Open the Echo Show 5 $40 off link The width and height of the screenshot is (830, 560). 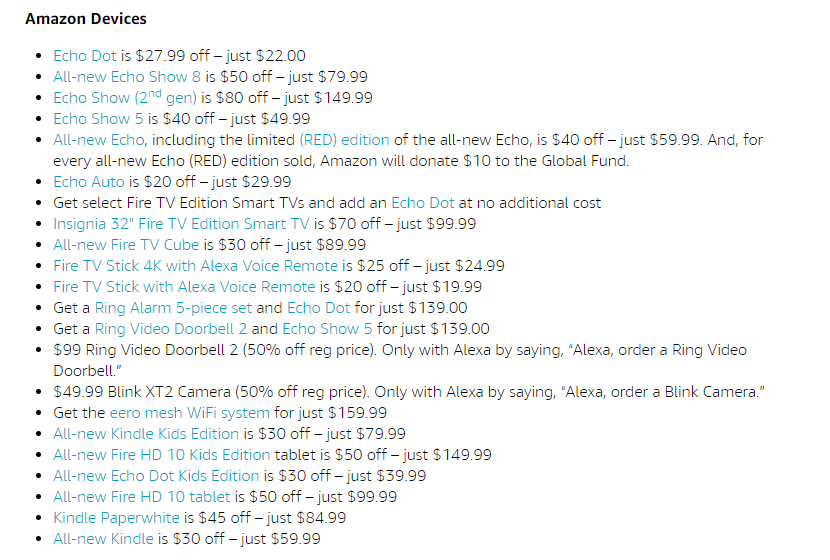98,119
